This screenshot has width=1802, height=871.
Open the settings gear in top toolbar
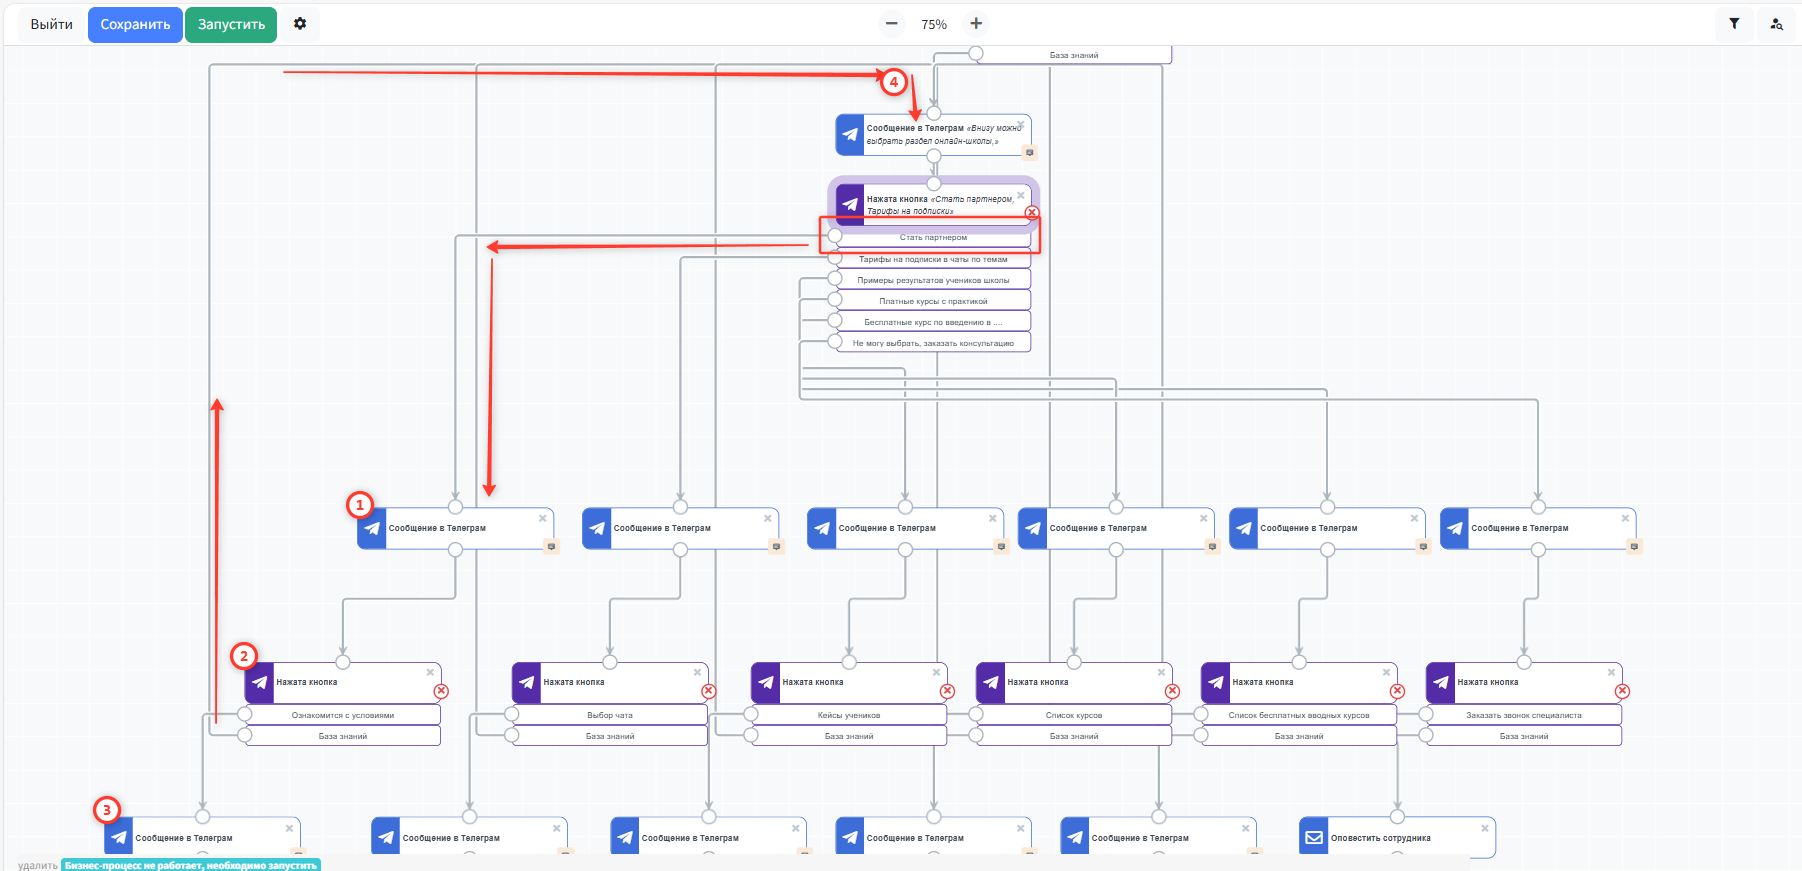coord(300,24)
